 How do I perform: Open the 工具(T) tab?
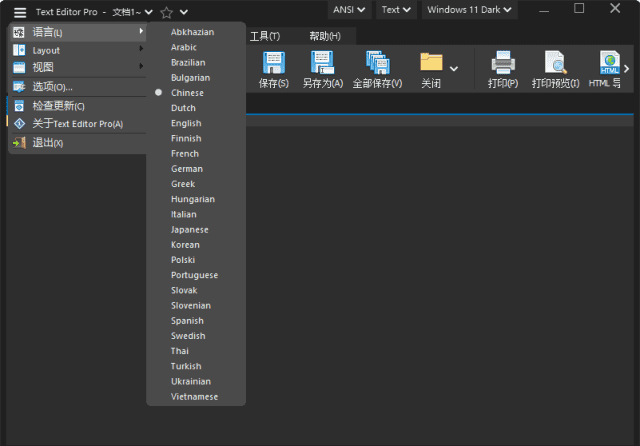point(265,36)
